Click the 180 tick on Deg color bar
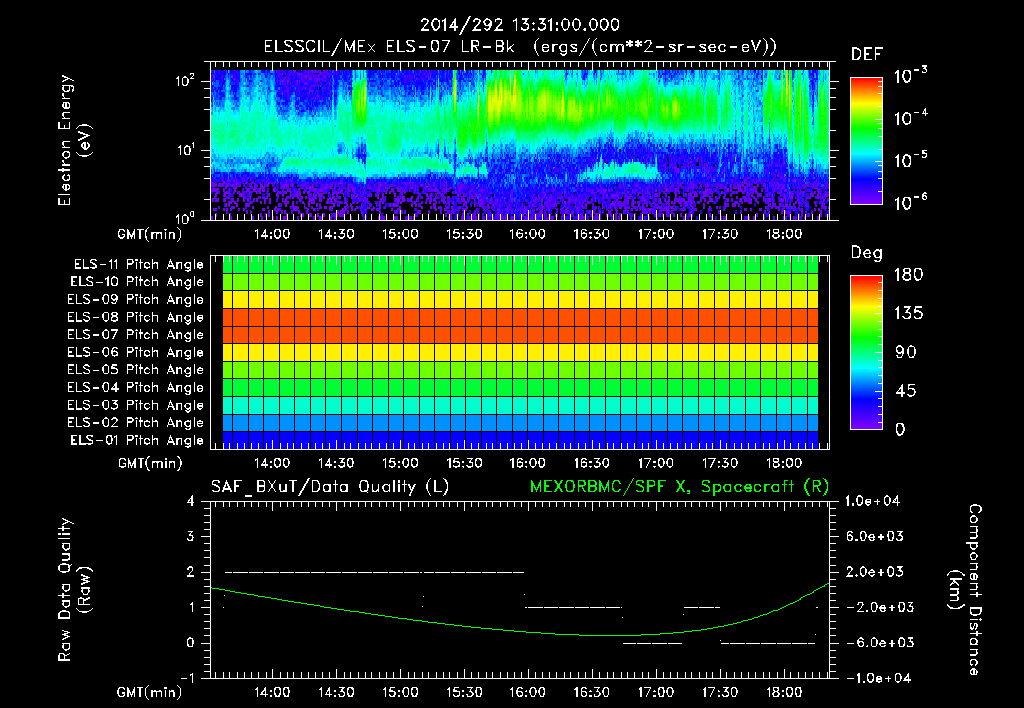The image size is (1024, 708). click(909, 274)
